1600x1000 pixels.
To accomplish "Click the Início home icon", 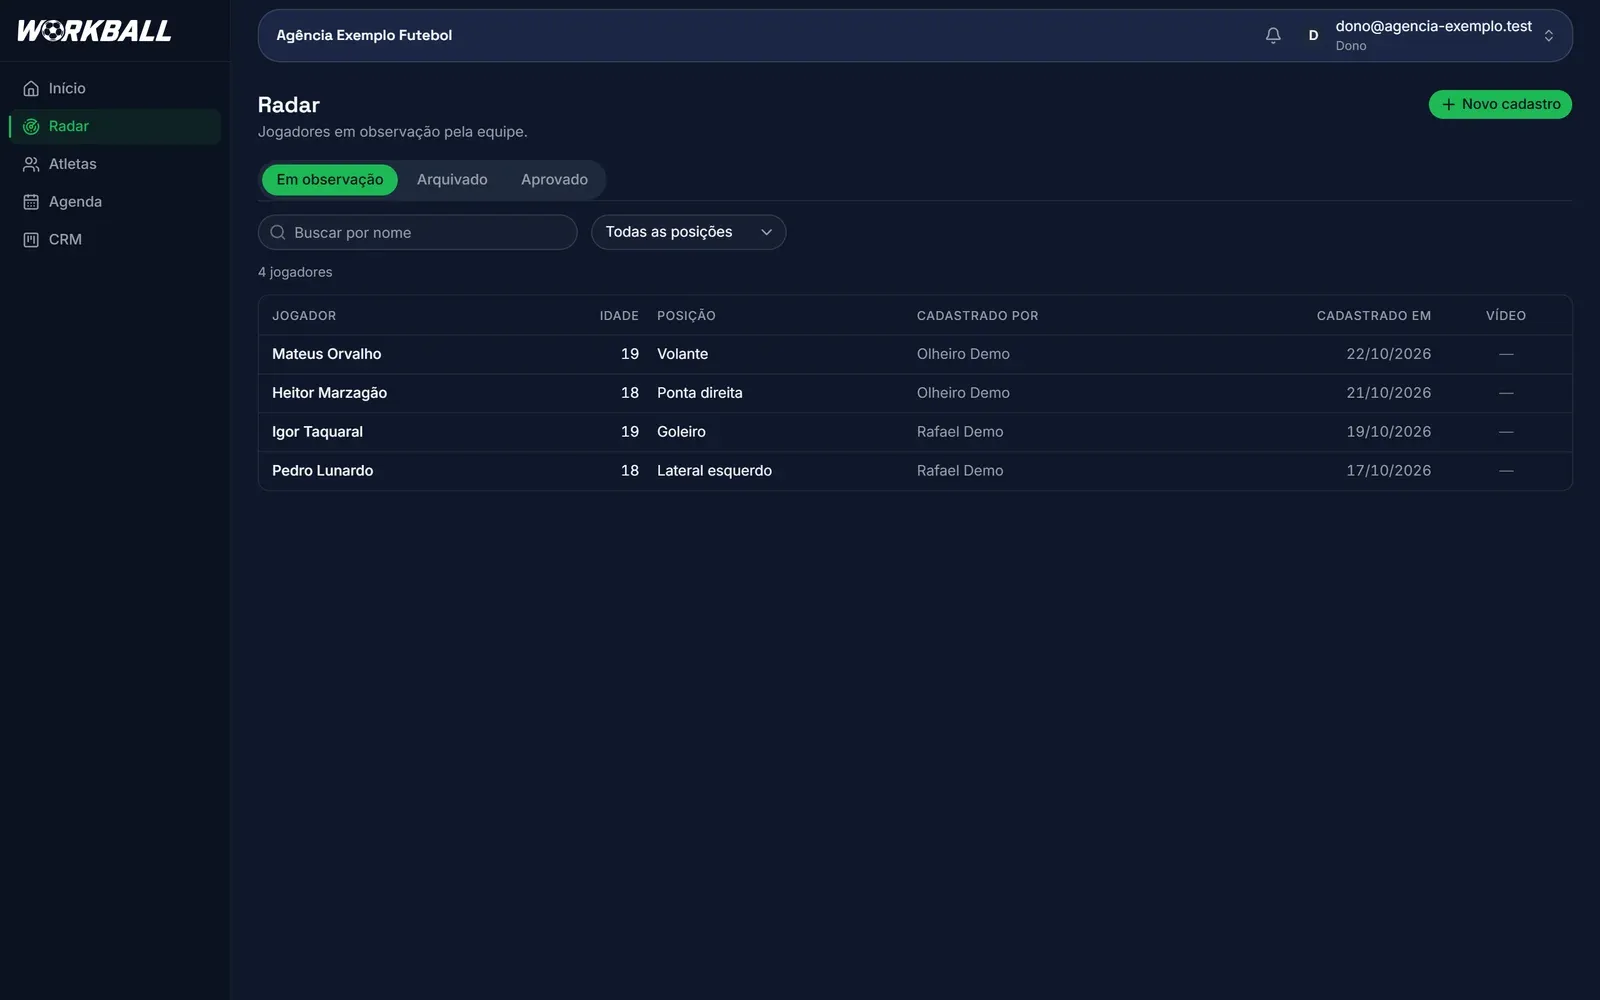I will [31, 88].
